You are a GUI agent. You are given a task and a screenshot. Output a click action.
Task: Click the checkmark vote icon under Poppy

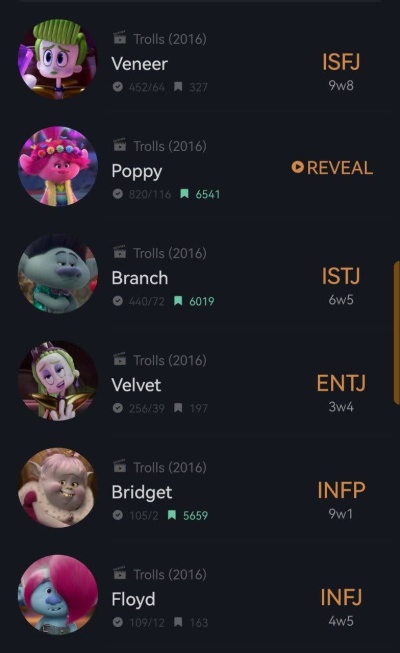[118, 194]
